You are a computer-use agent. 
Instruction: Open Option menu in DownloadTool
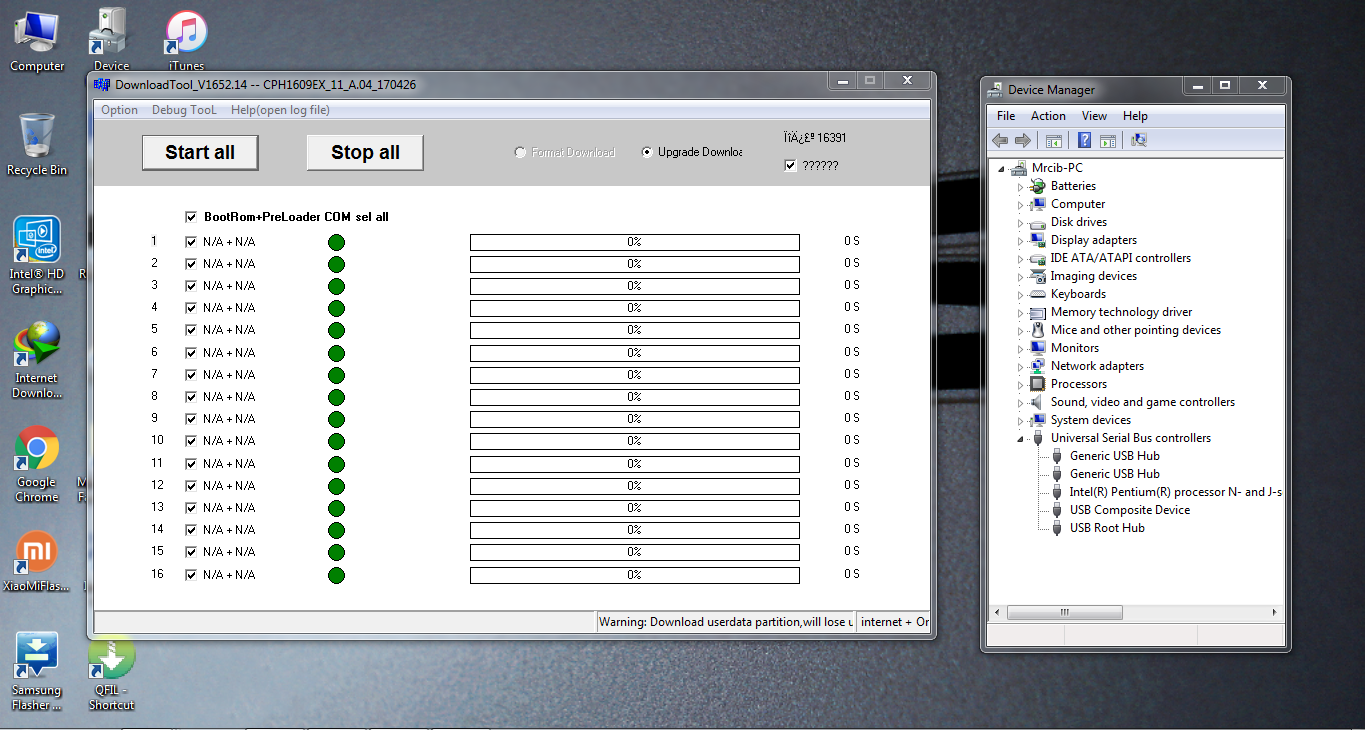[120, 110]
